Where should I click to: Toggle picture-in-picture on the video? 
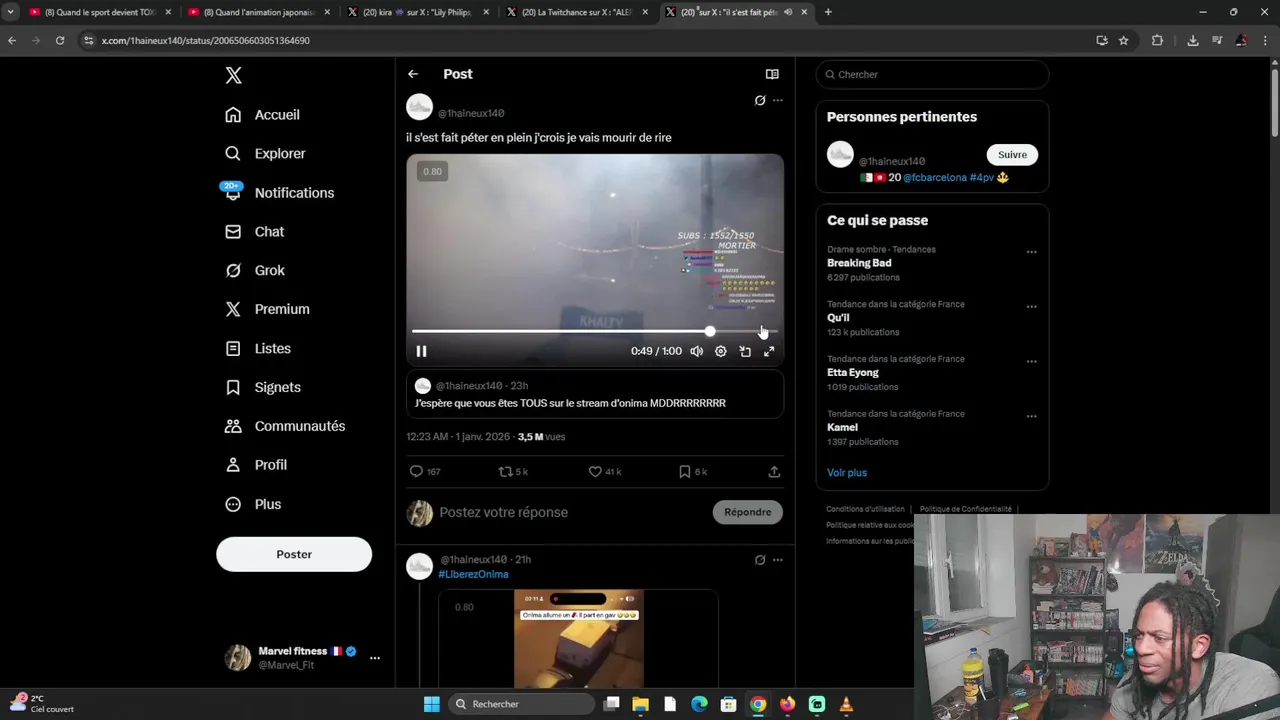coord(745,351)
